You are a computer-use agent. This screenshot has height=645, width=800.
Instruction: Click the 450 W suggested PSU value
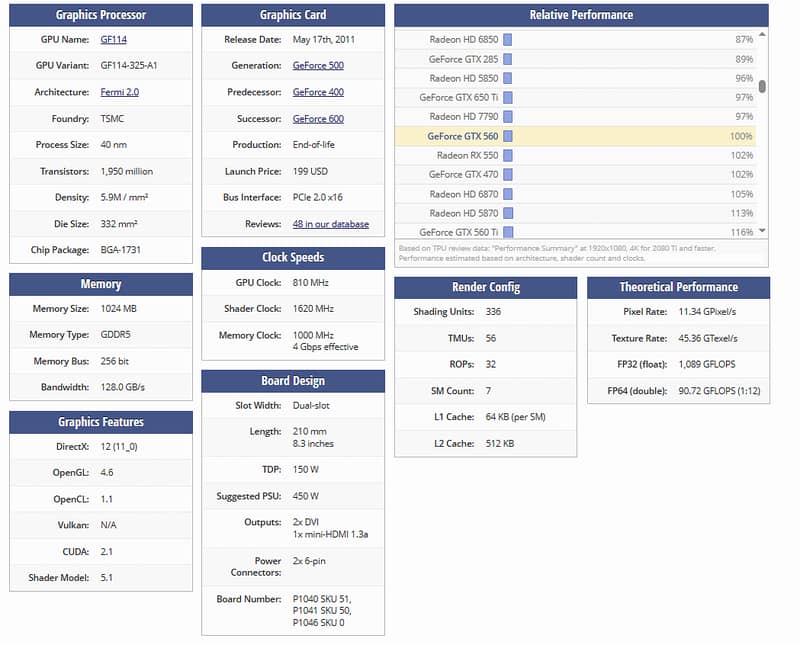point(306,495)
